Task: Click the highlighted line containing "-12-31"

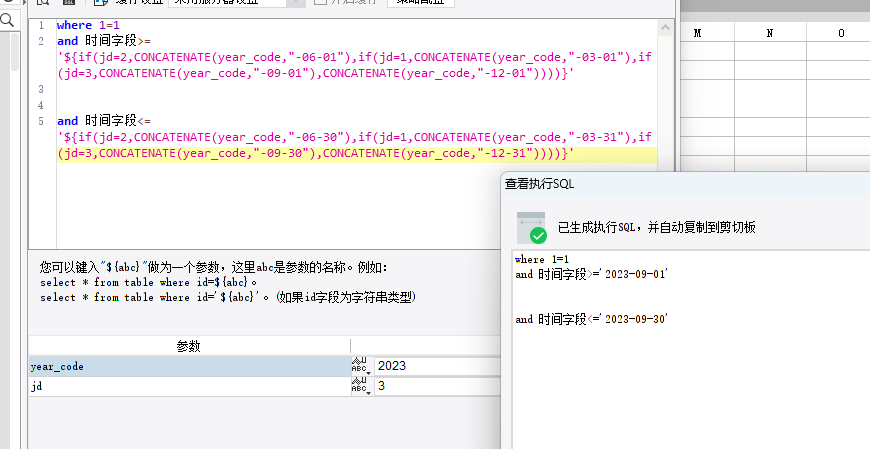Action: click(x=315, y=153)
